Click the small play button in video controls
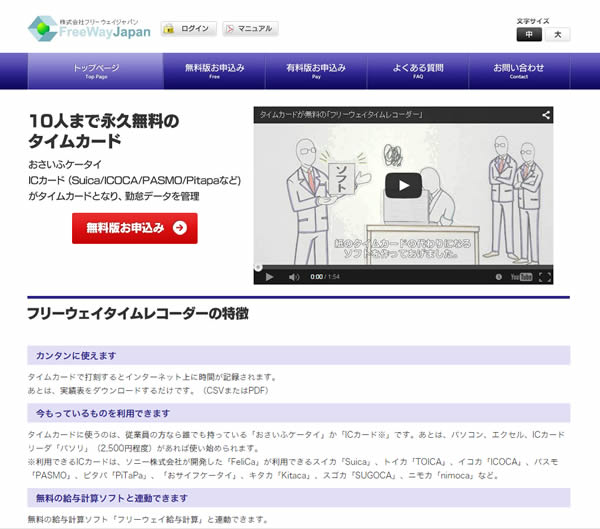This screenshot has width=600, height=529. click(269, 277)
